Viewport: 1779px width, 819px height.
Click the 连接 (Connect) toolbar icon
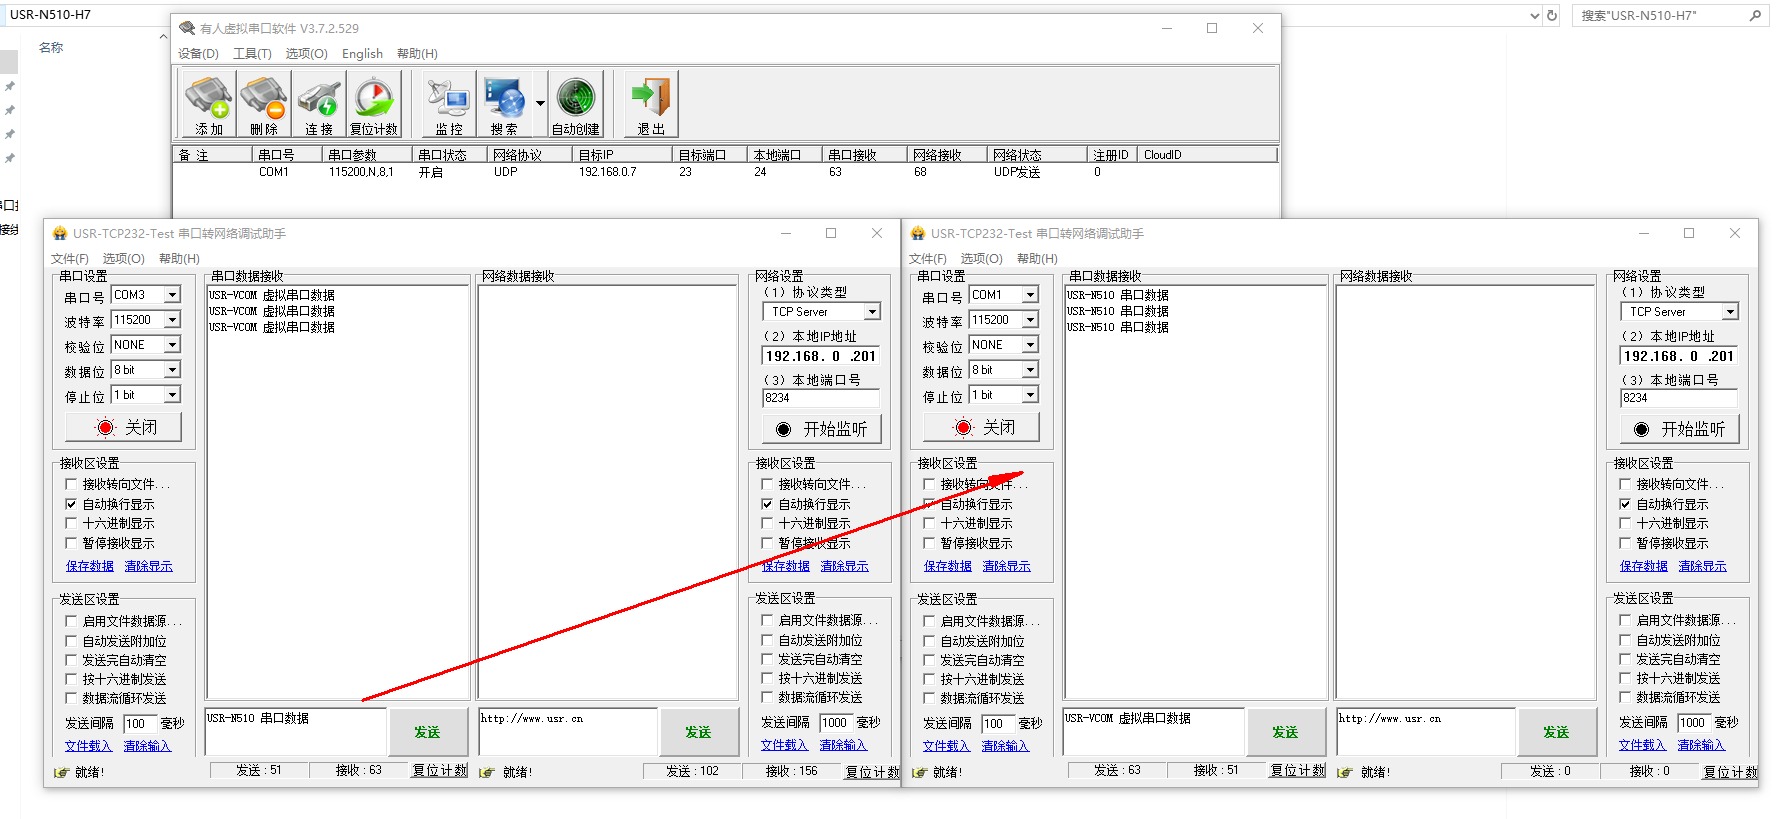tap(319, 104)
